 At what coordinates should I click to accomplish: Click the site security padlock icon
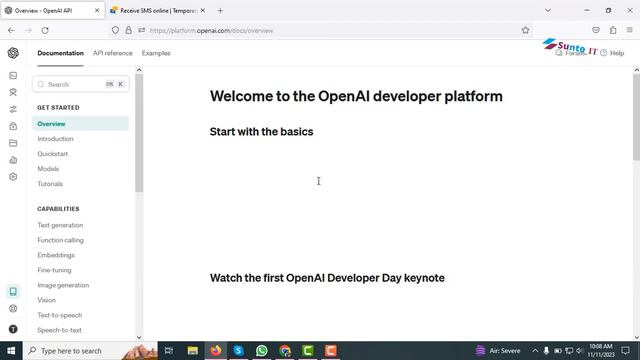[x=129, y=30]
